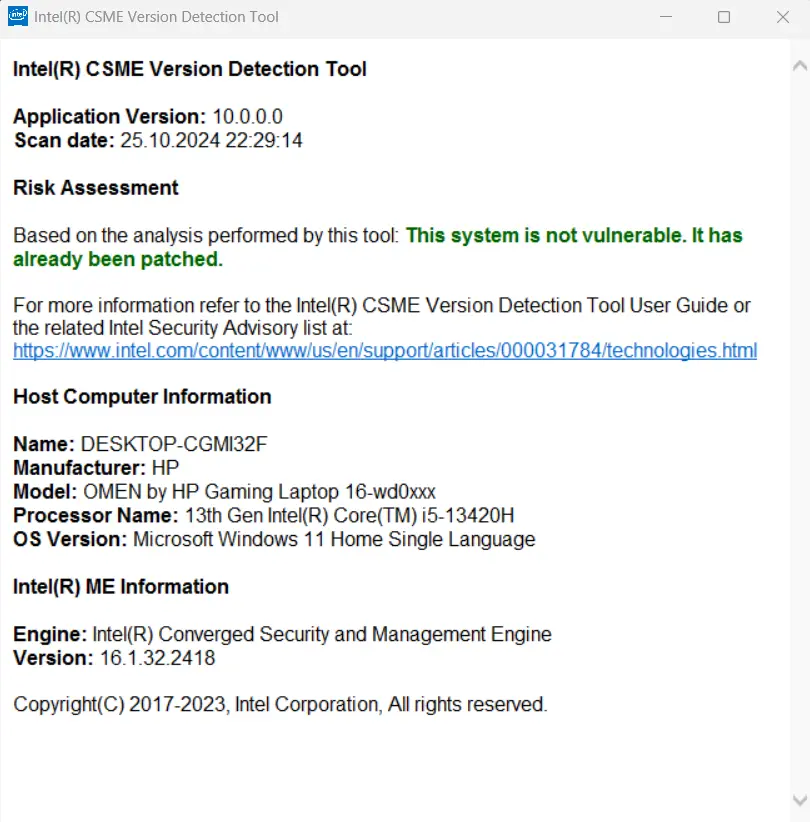
Task: Minimize the CSME Version Detection Tool window
Action: (666, 17)
